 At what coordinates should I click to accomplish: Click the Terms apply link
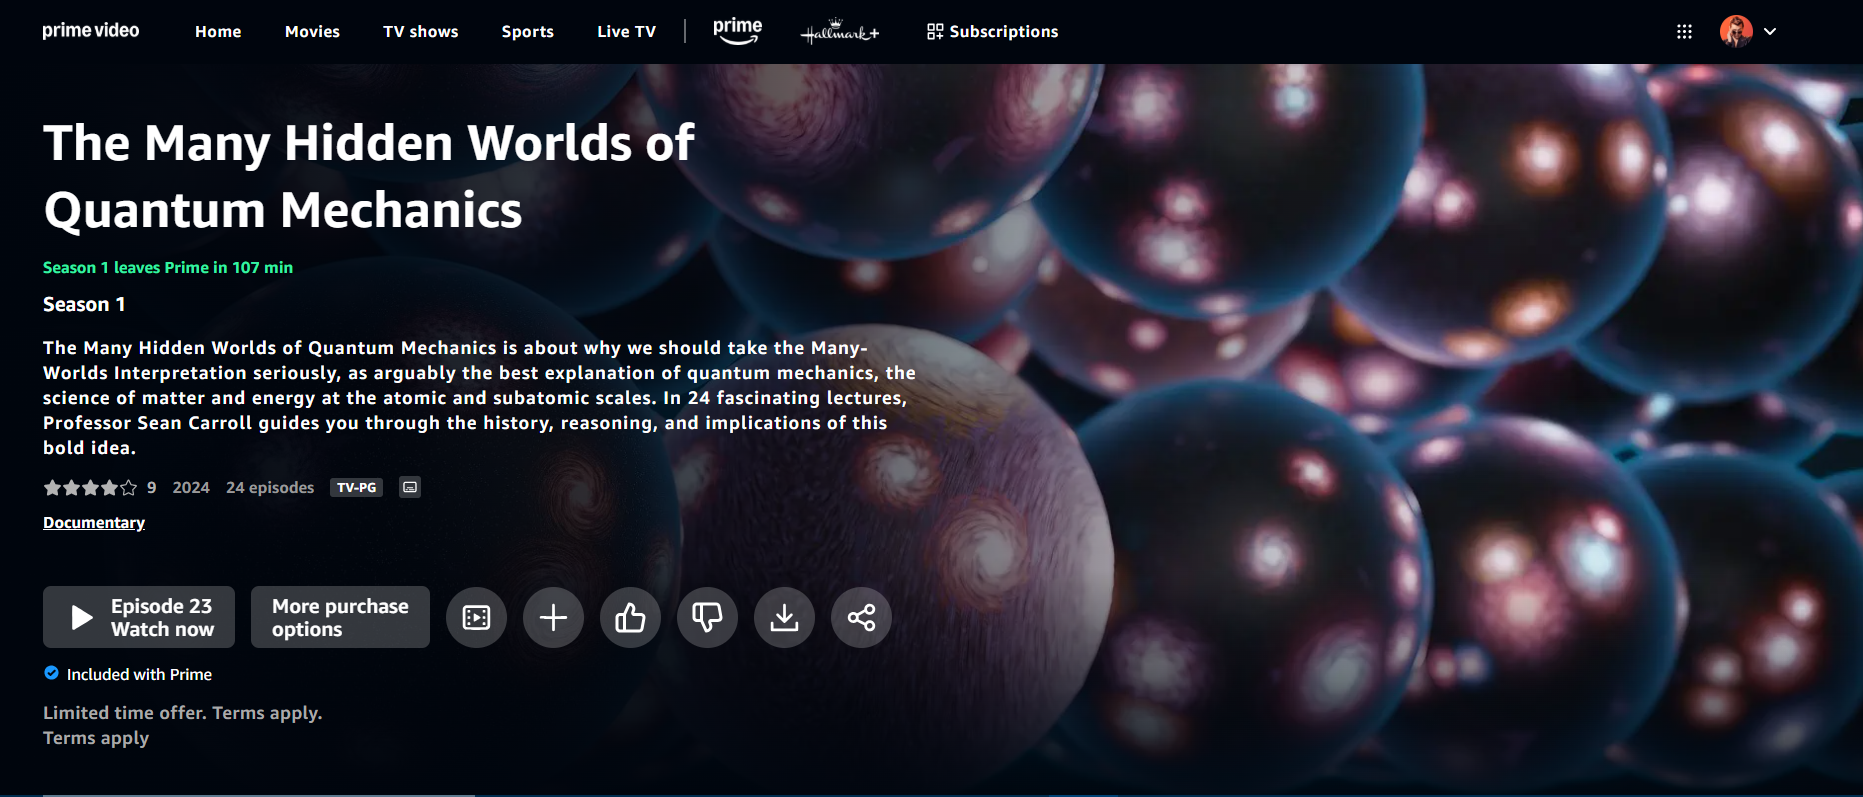click(96, 738)
